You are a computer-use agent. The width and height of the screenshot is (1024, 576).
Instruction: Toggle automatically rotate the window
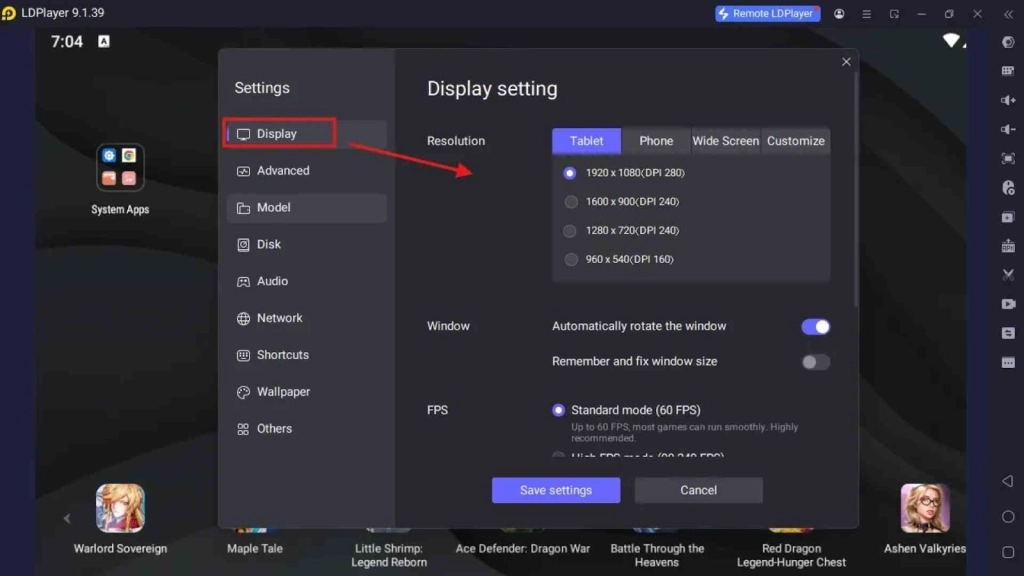(x=815, y=326)
